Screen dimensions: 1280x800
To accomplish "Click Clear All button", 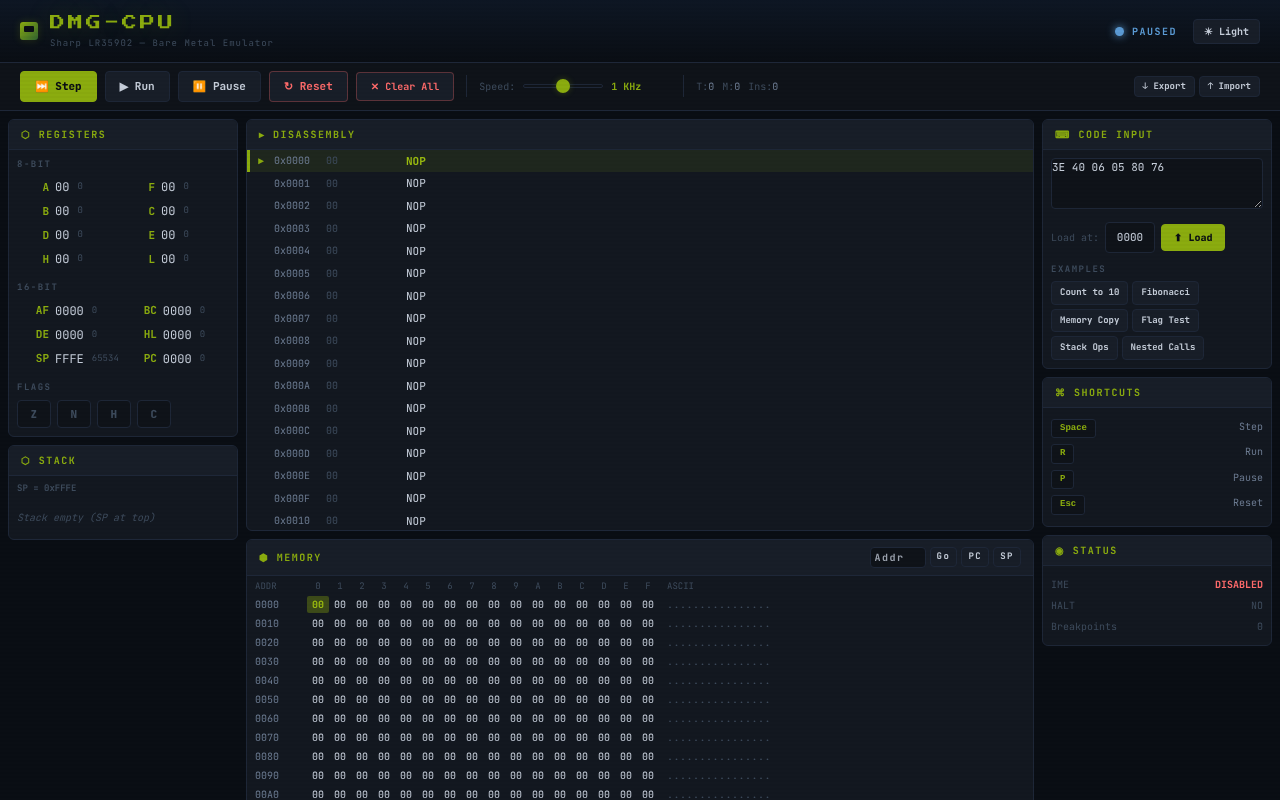I will tap(405, 86).
